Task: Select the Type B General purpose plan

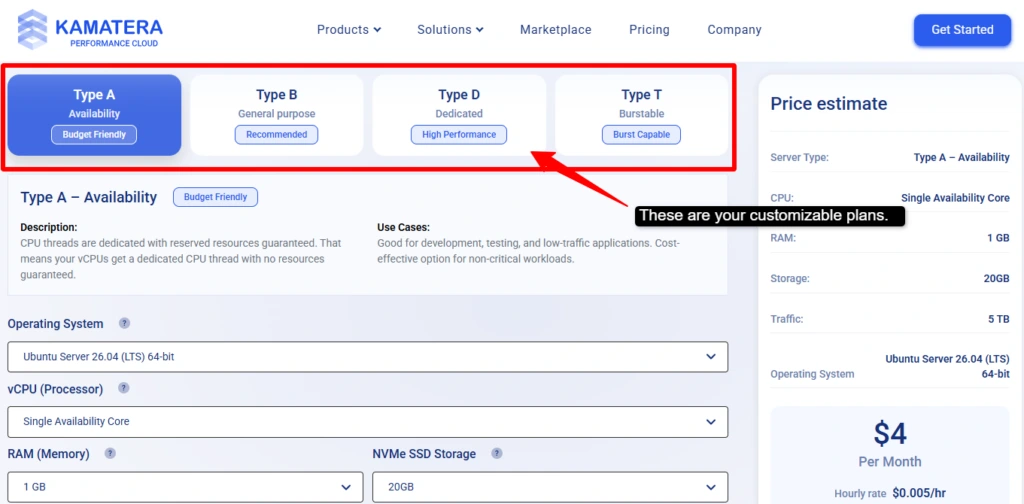Action: click(x=277, y=115)
